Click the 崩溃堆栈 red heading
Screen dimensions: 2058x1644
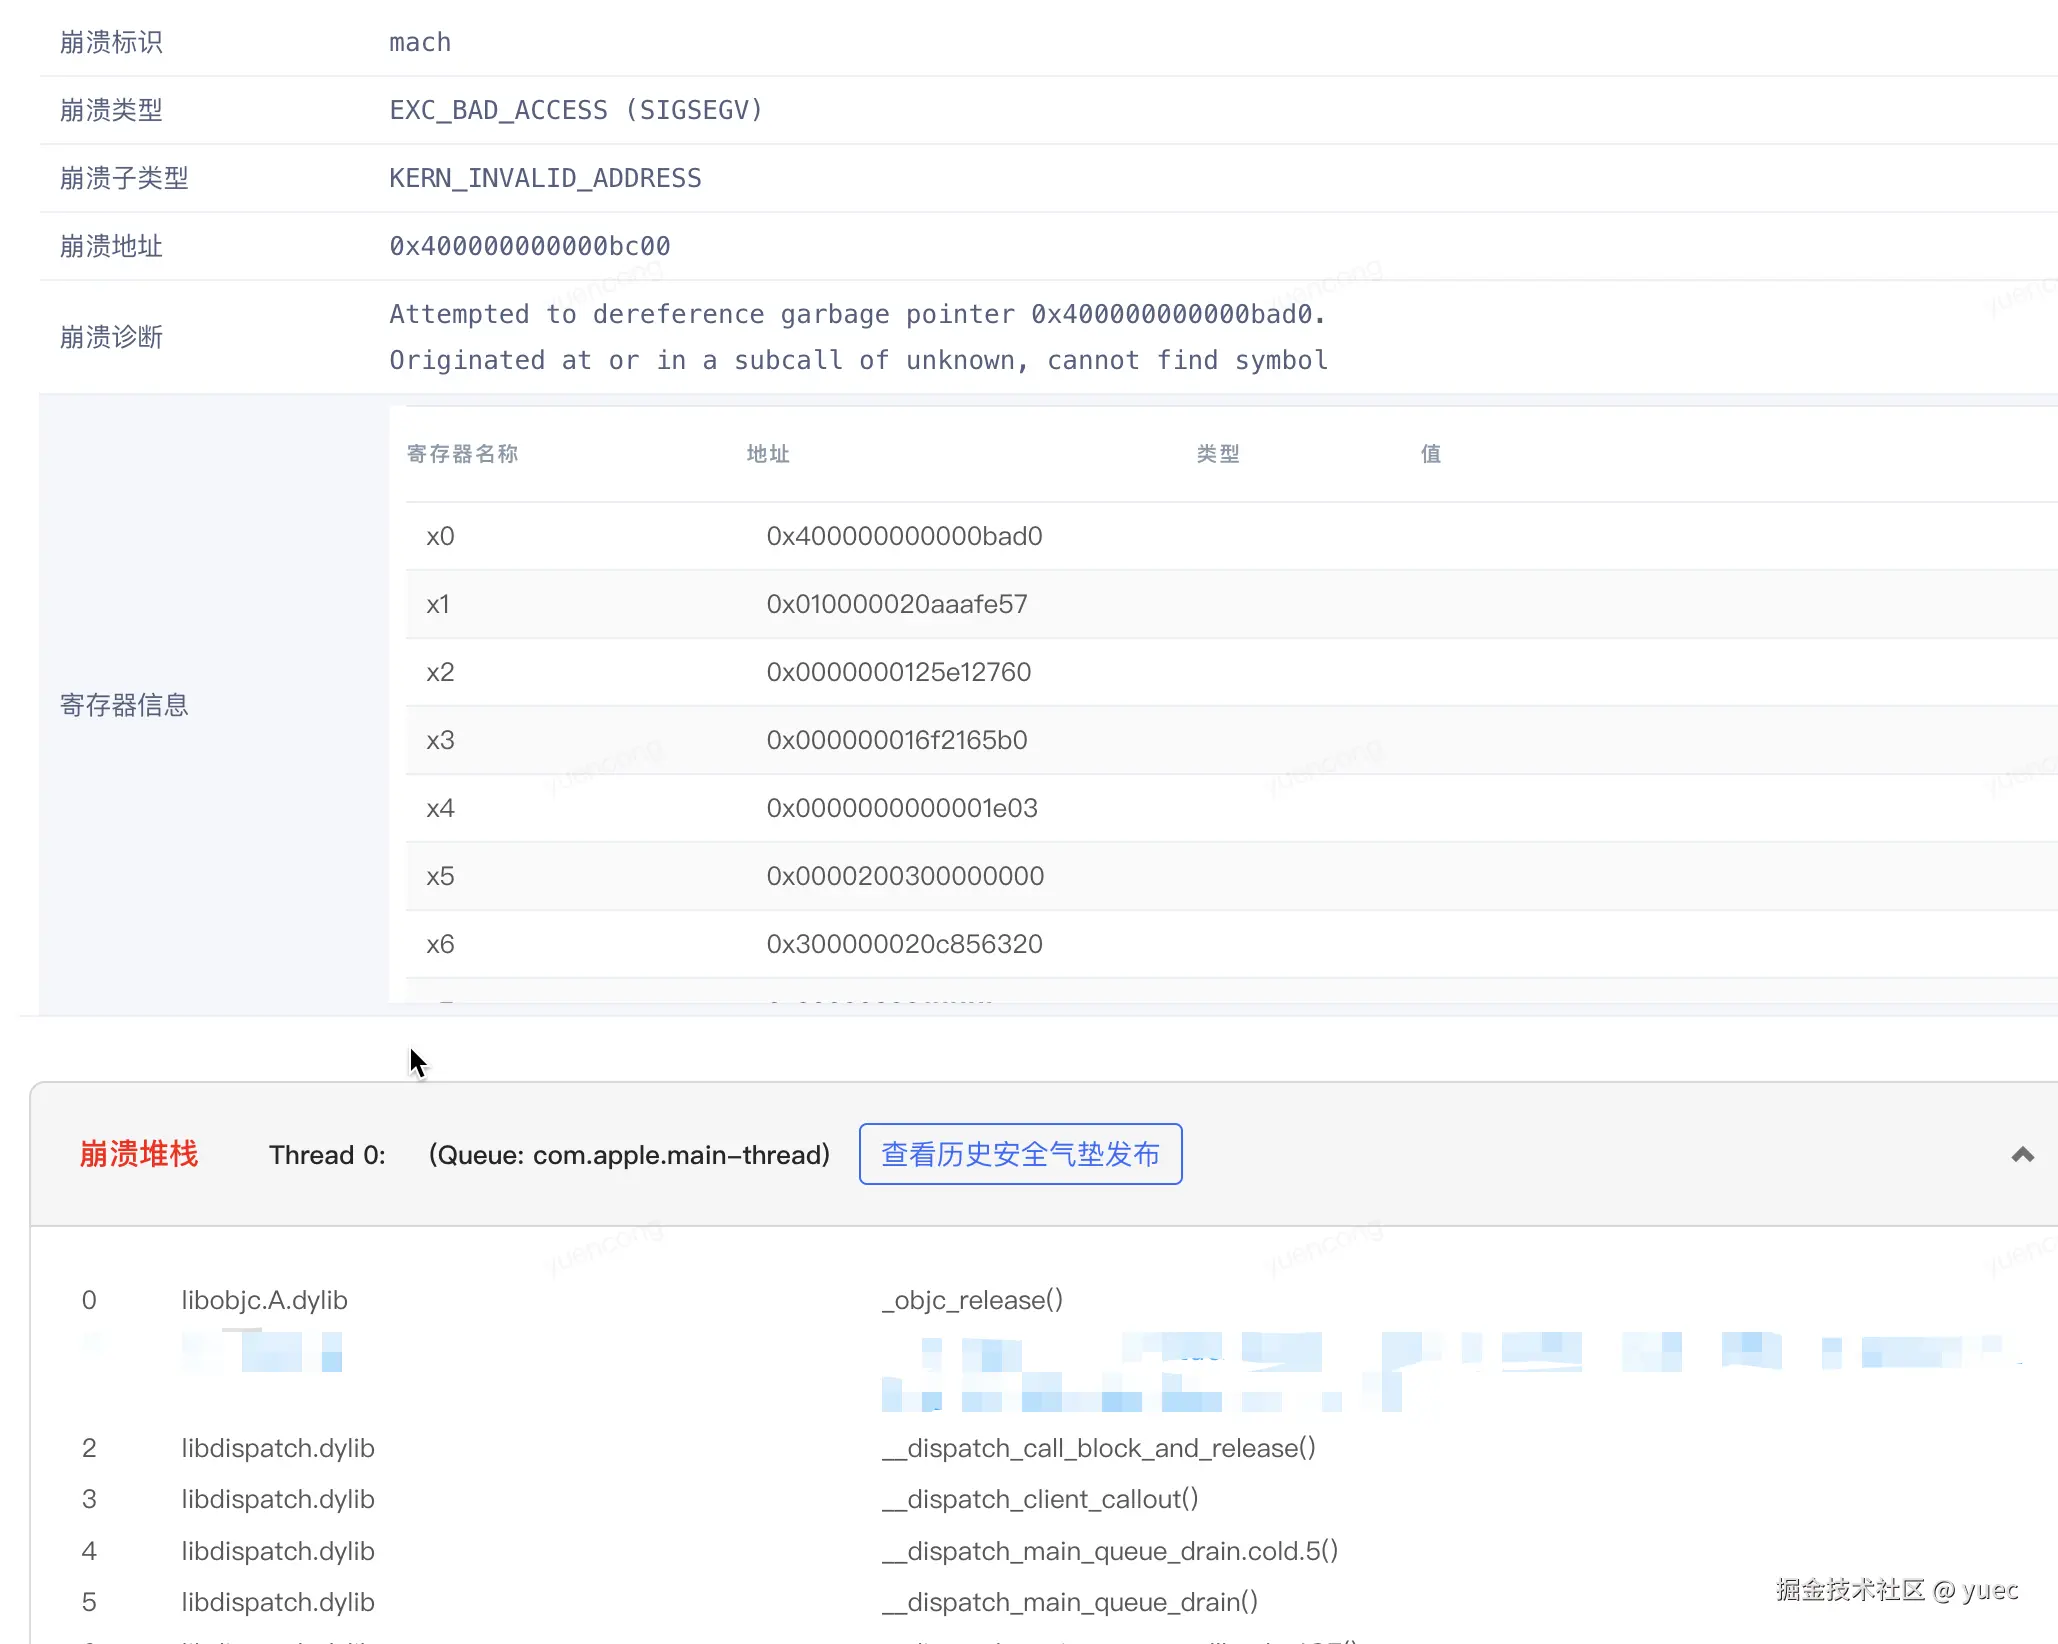point(139,1154)
